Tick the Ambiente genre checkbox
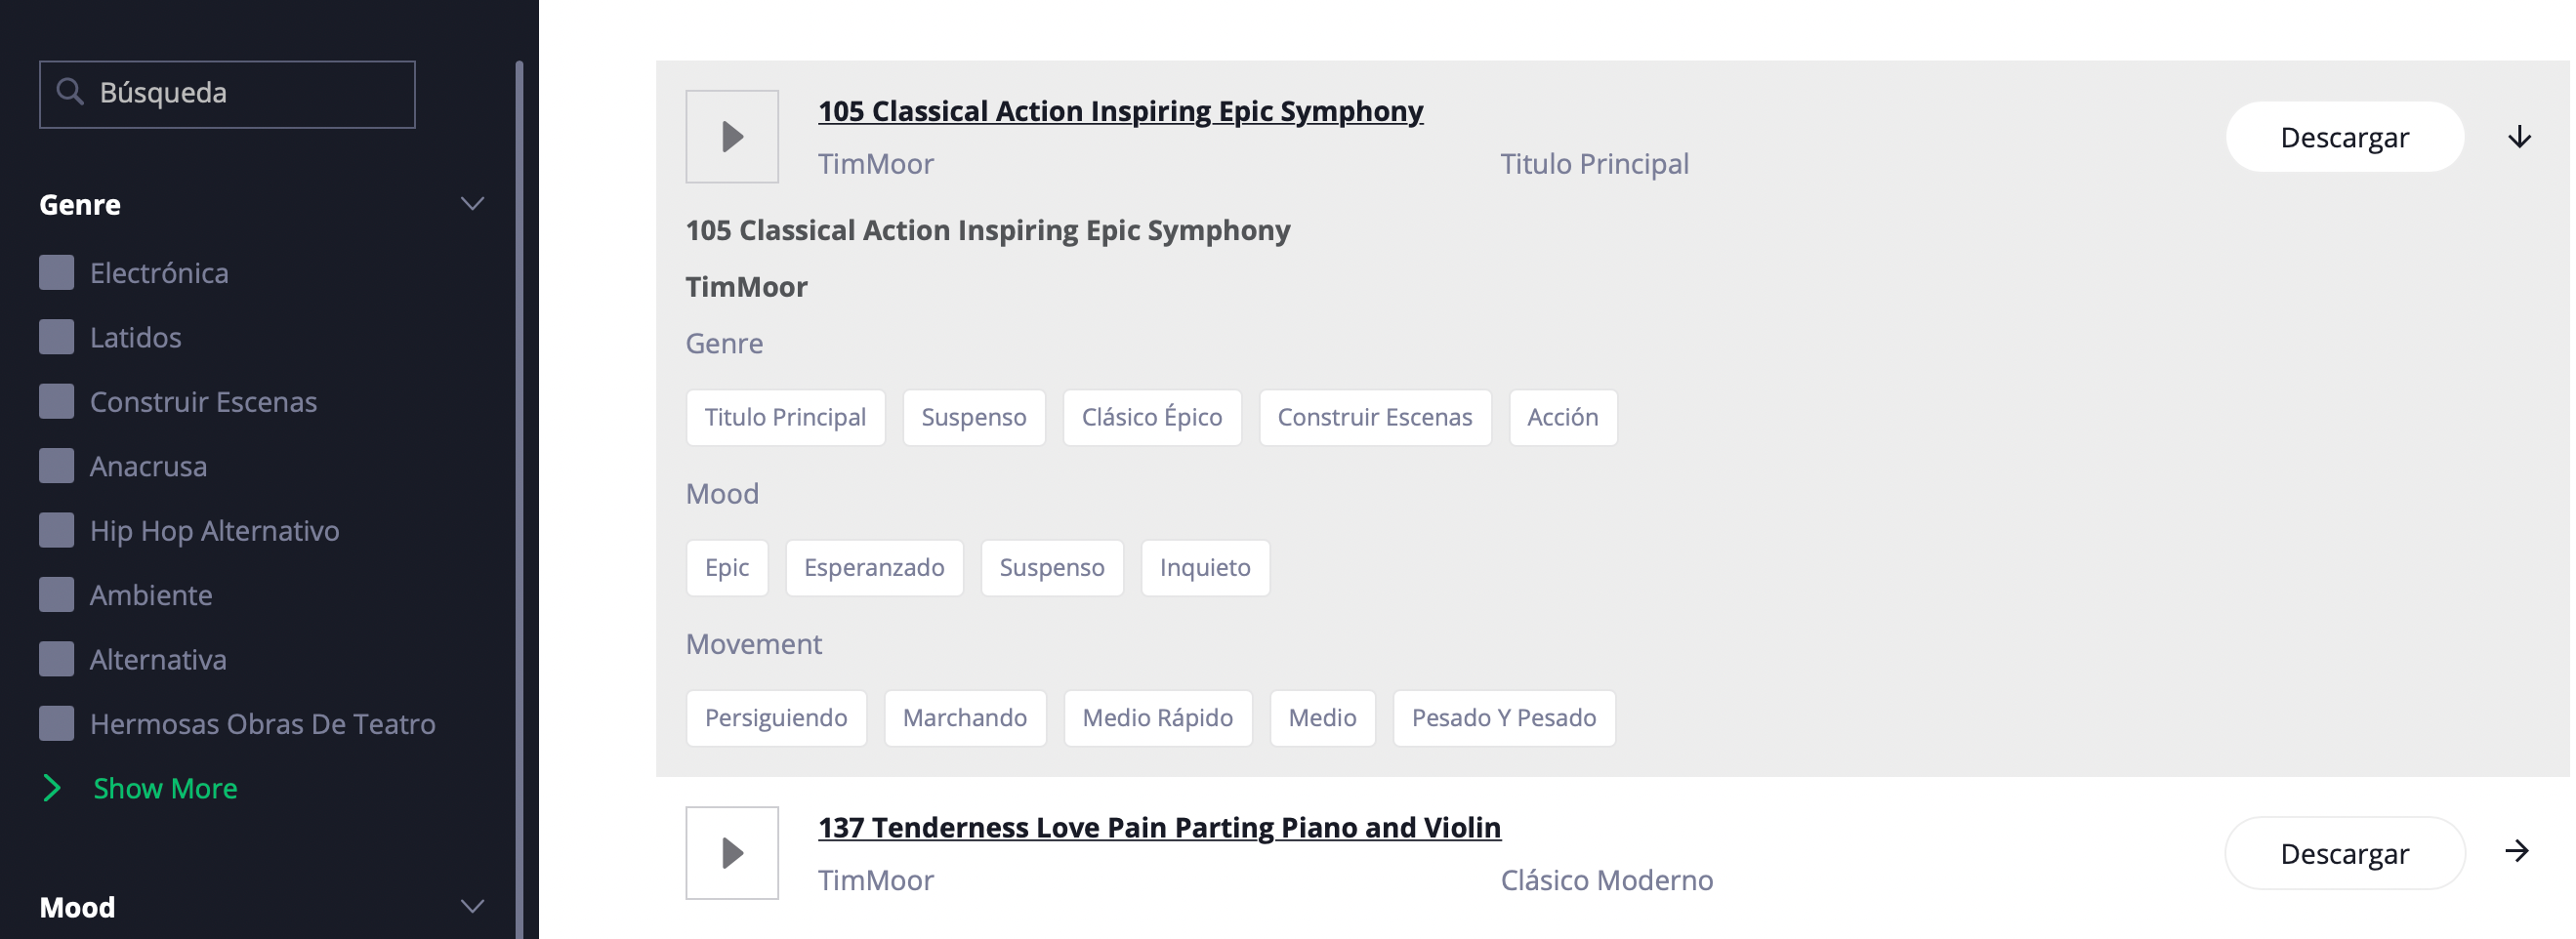The height and width of the screenshot is (939, 2576). [56, 594]
